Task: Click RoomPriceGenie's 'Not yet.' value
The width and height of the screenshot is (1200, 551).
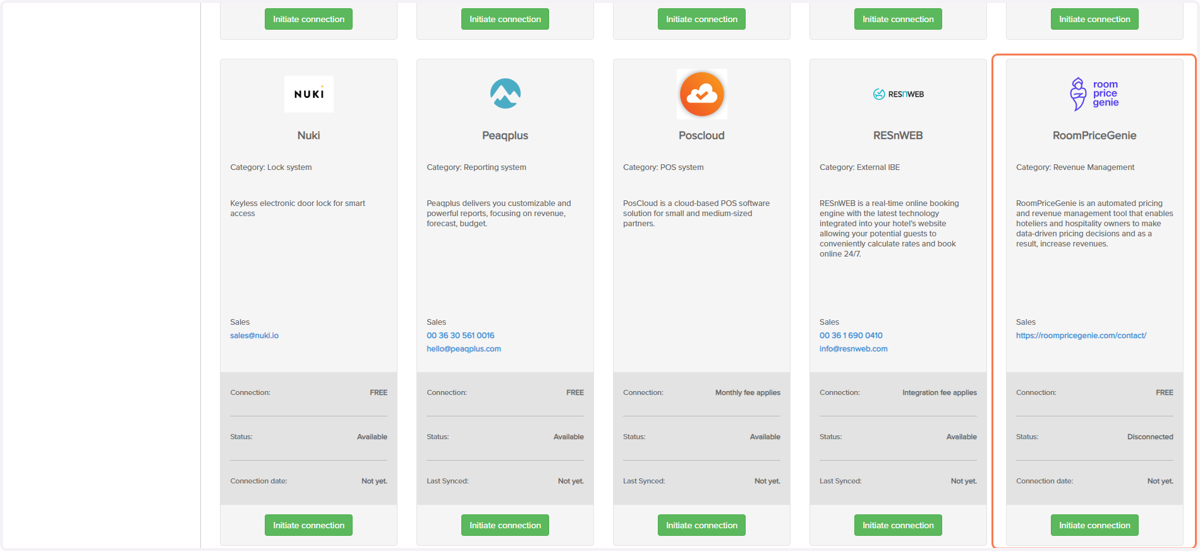Action: (x=1160, y=481)
